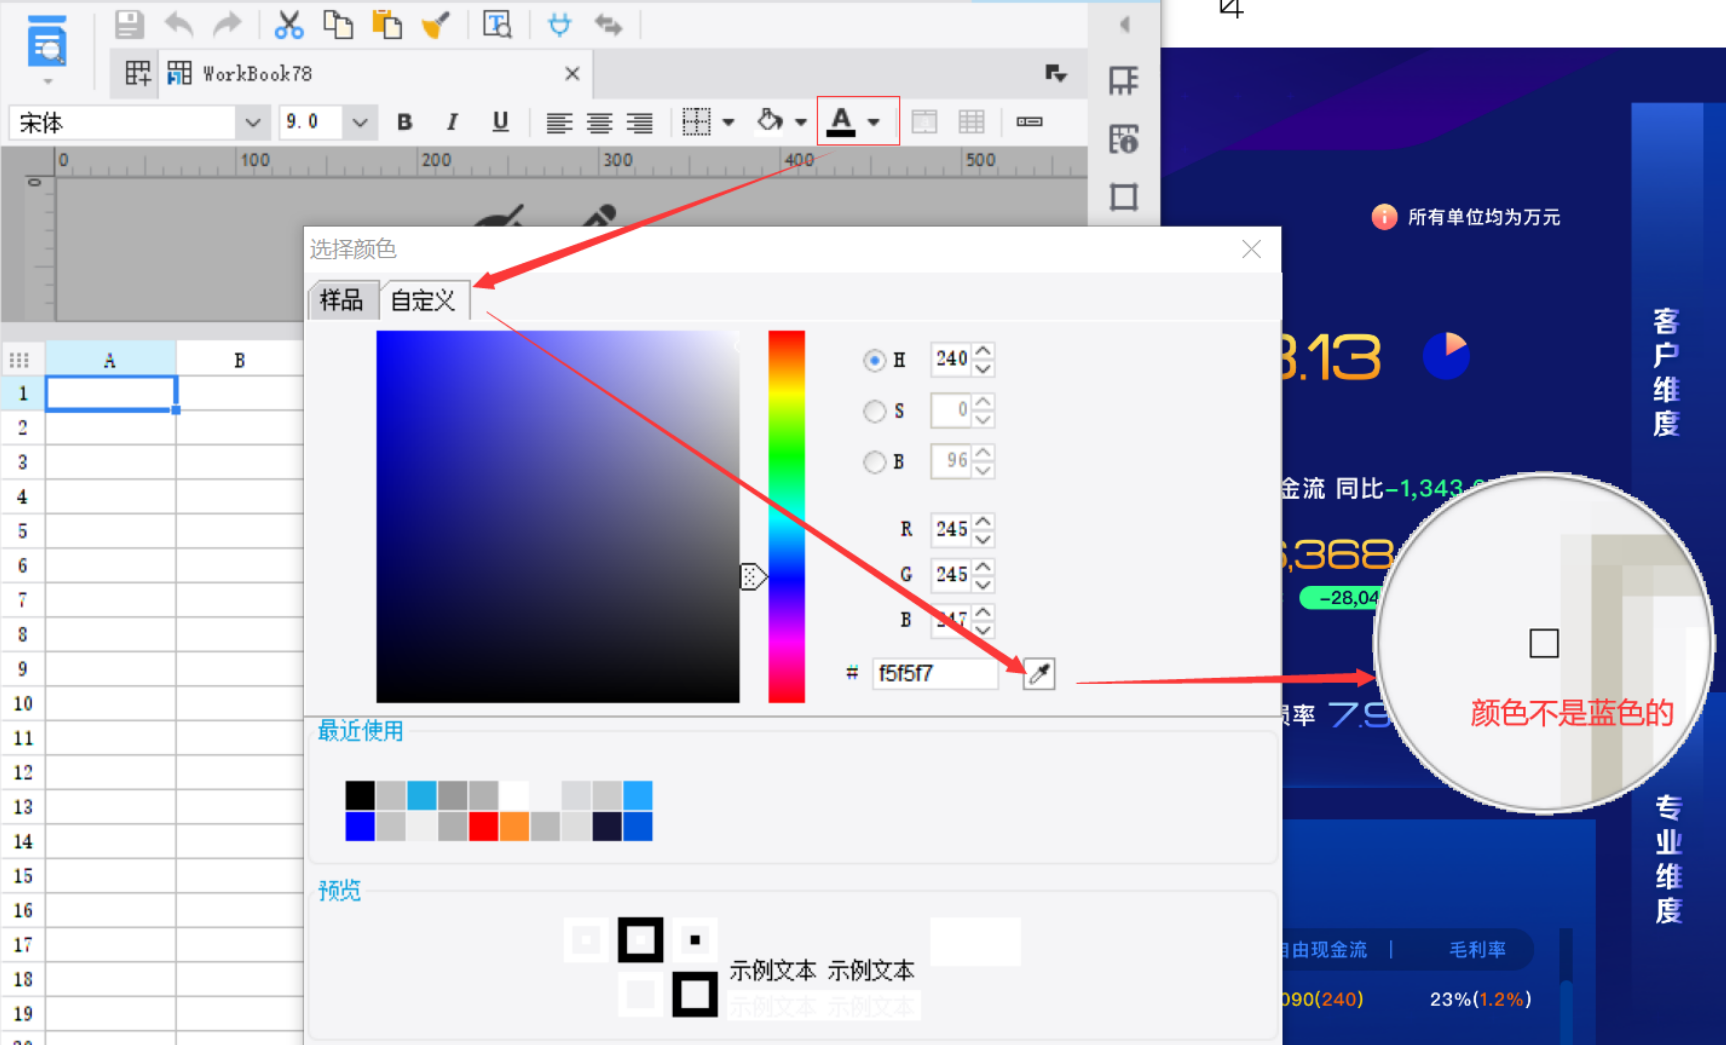Decrease the R value with down arrow
The height and width of the screenshot is (1045, 1726).
(x=984, y=538)
